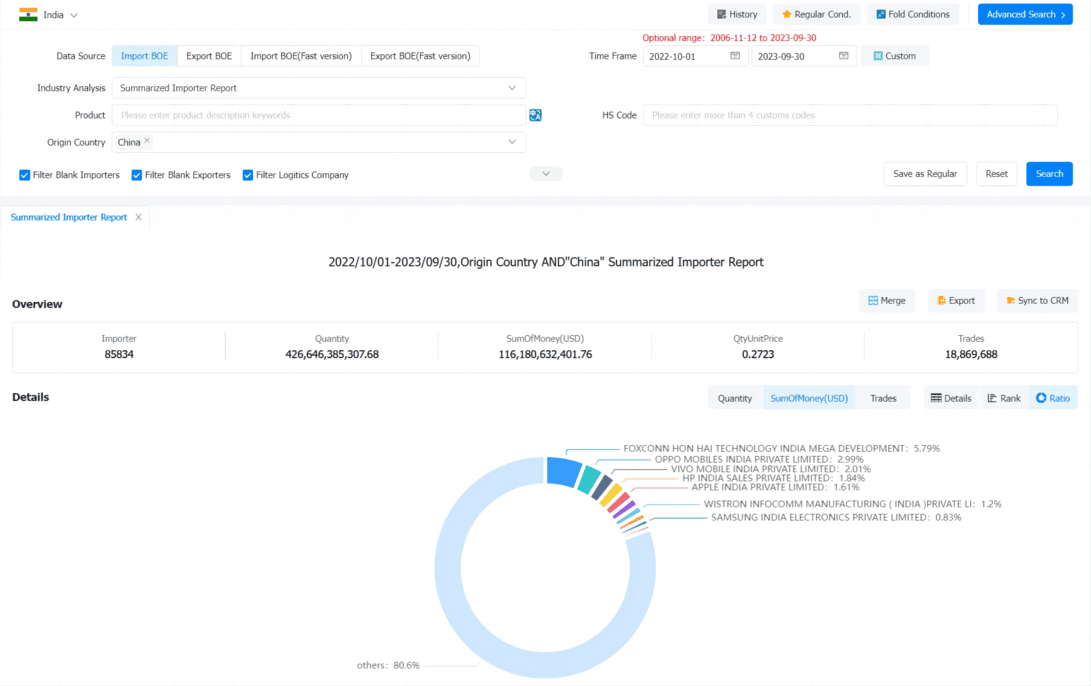This screenshot has width=1091, height=686.
Task: Select Export BOE(Fast version) data source
Action: coord(420,56)
